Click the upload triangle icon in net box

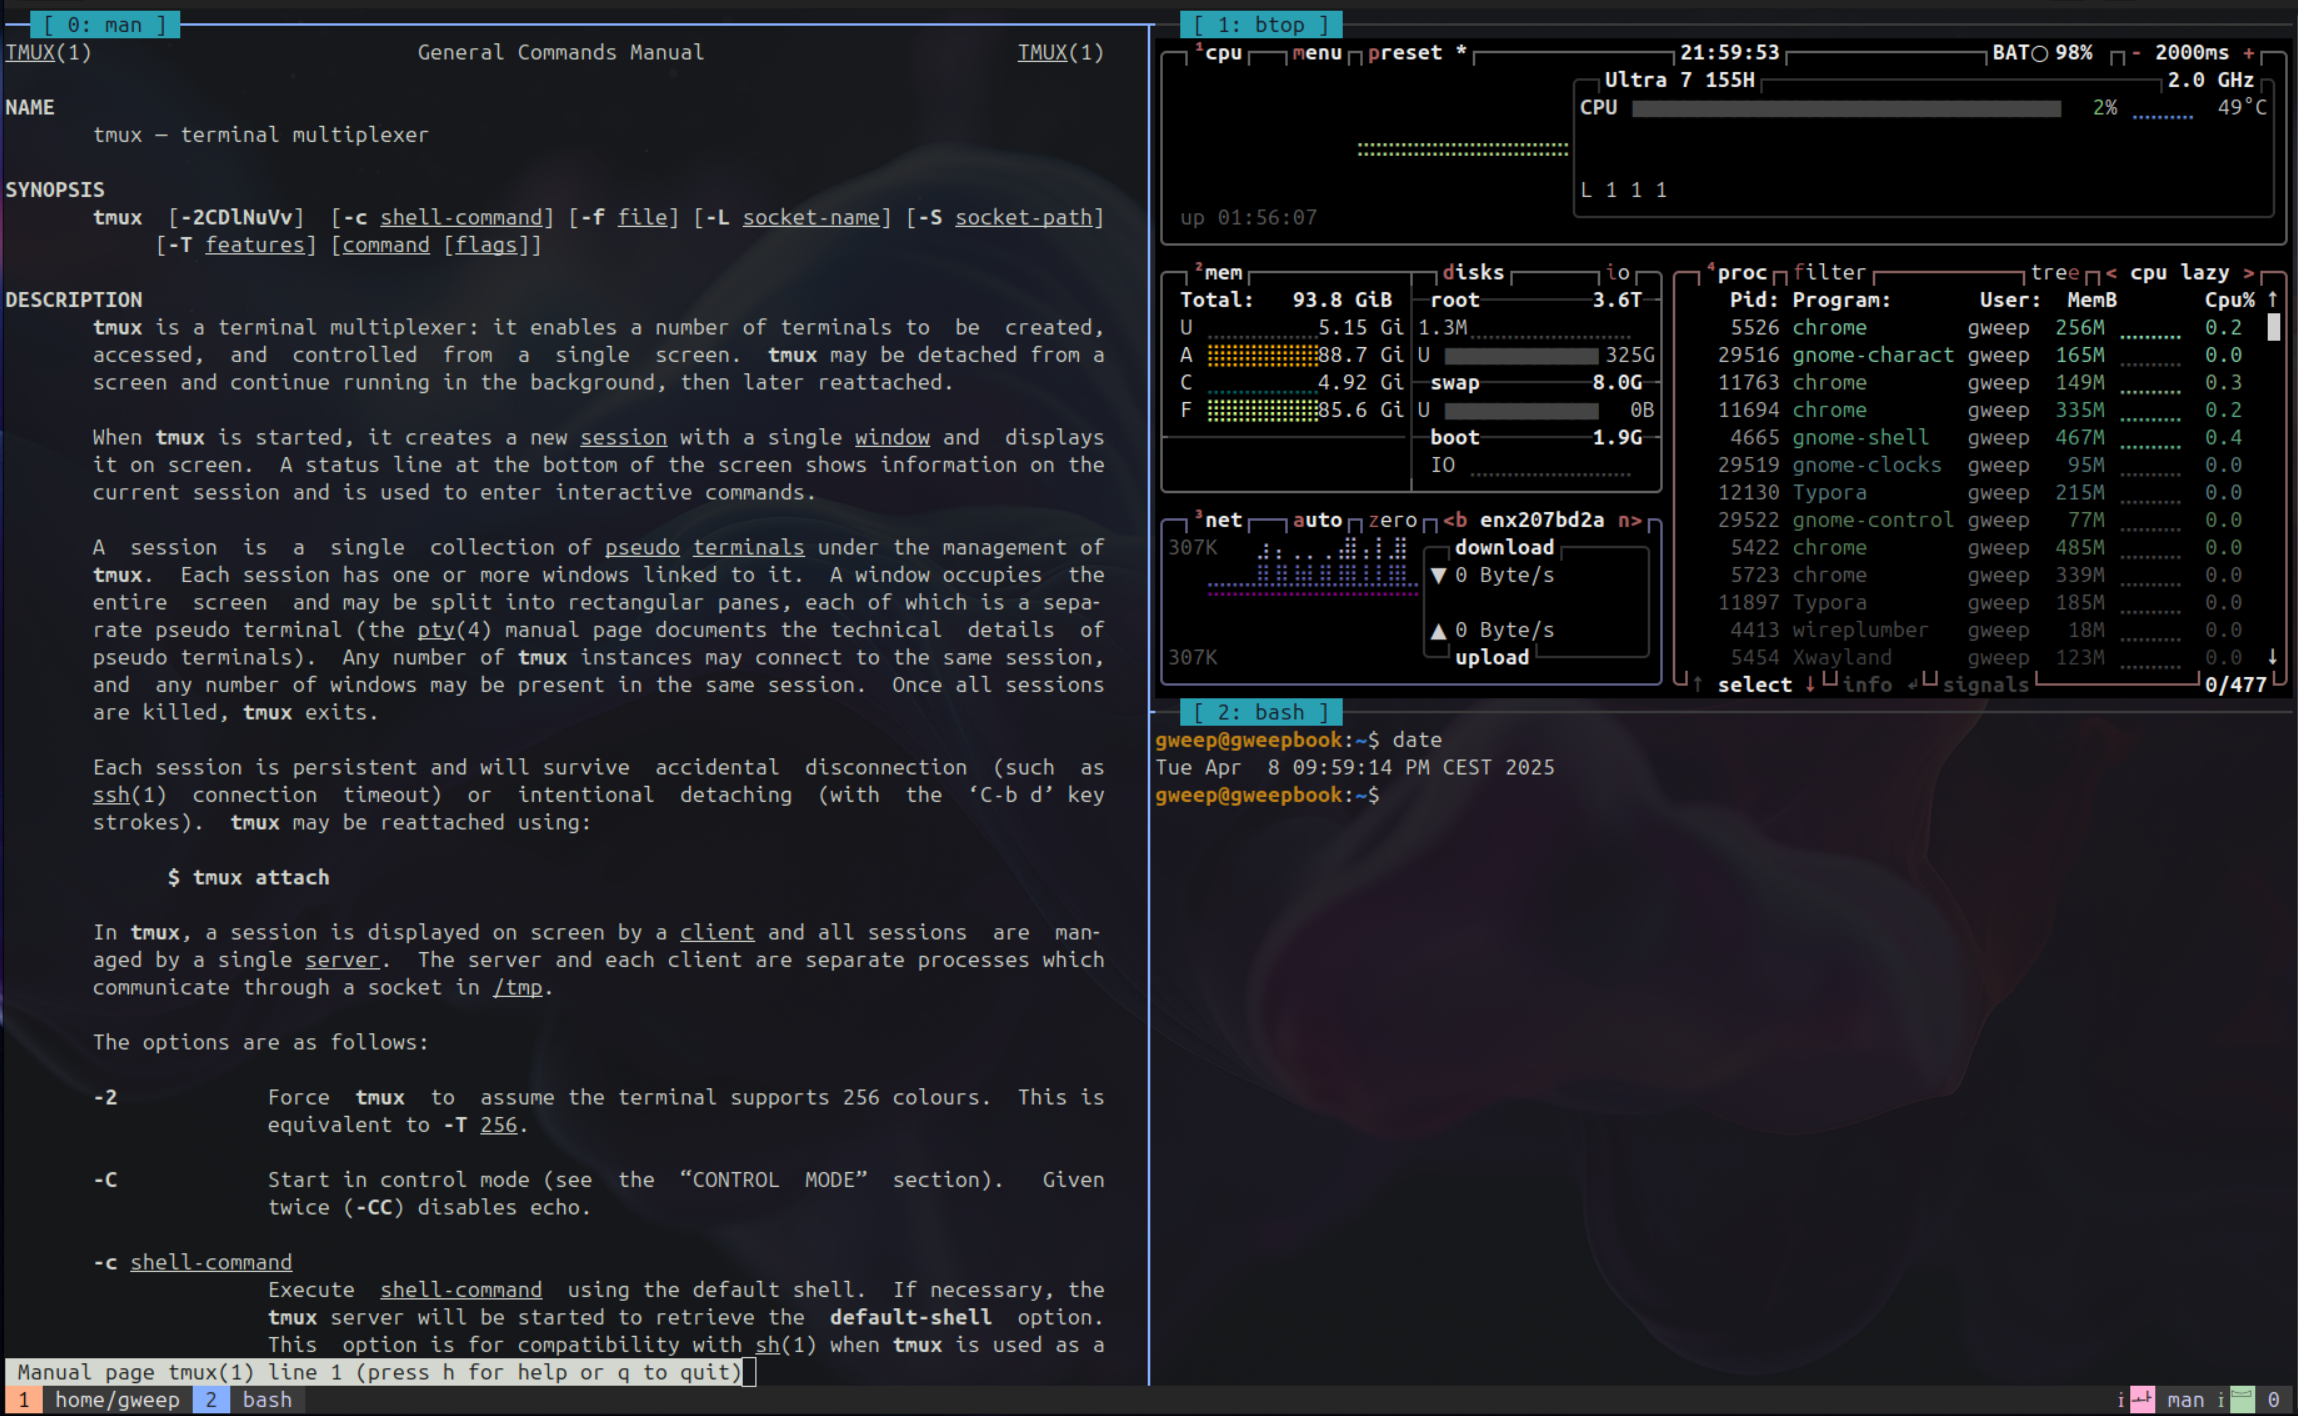(1438, 631)
